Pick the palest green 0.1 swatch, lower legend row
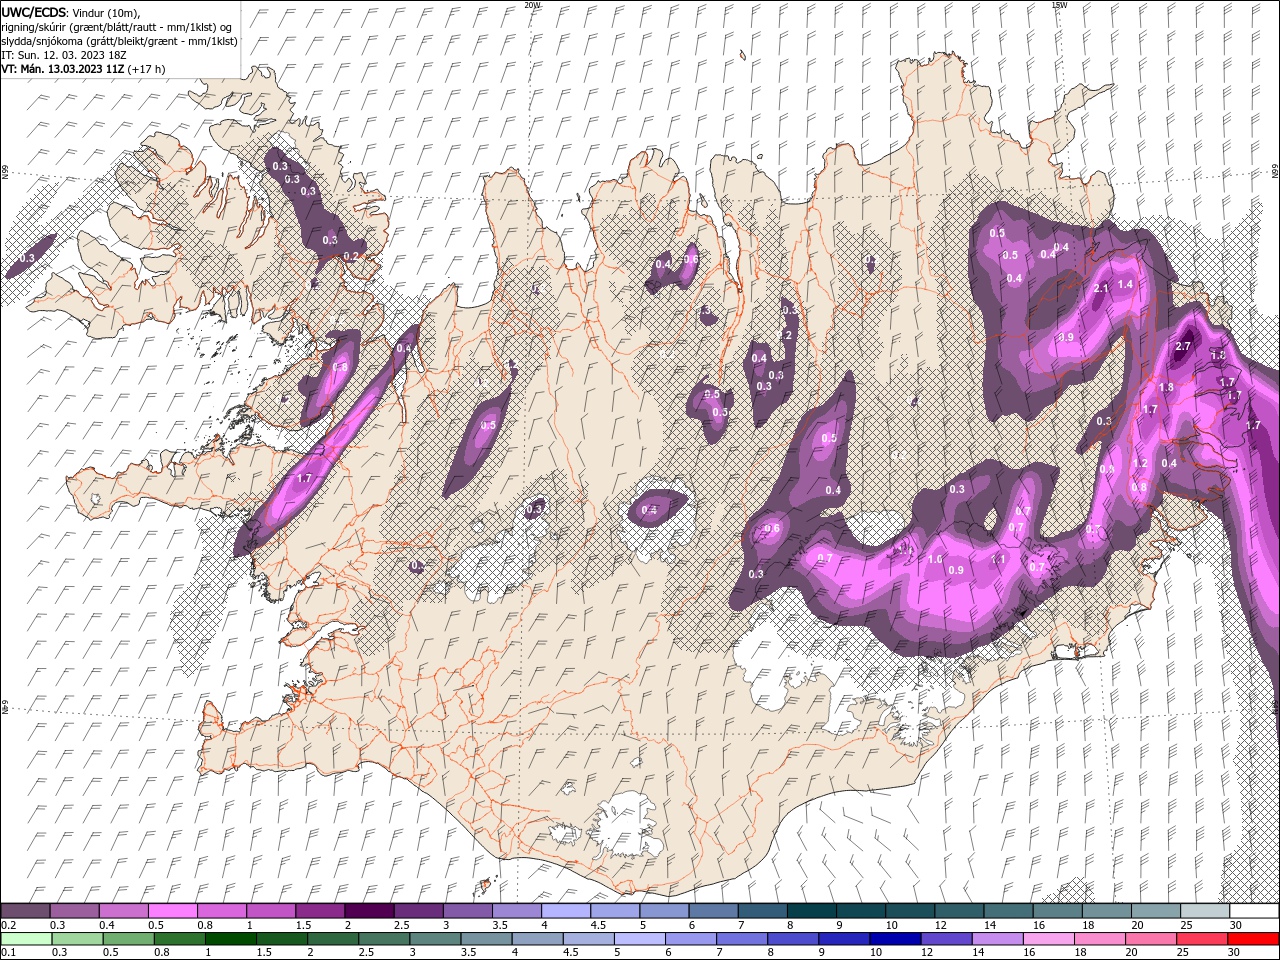This screenshot has height=960, width=1280. tap(25, 938)
